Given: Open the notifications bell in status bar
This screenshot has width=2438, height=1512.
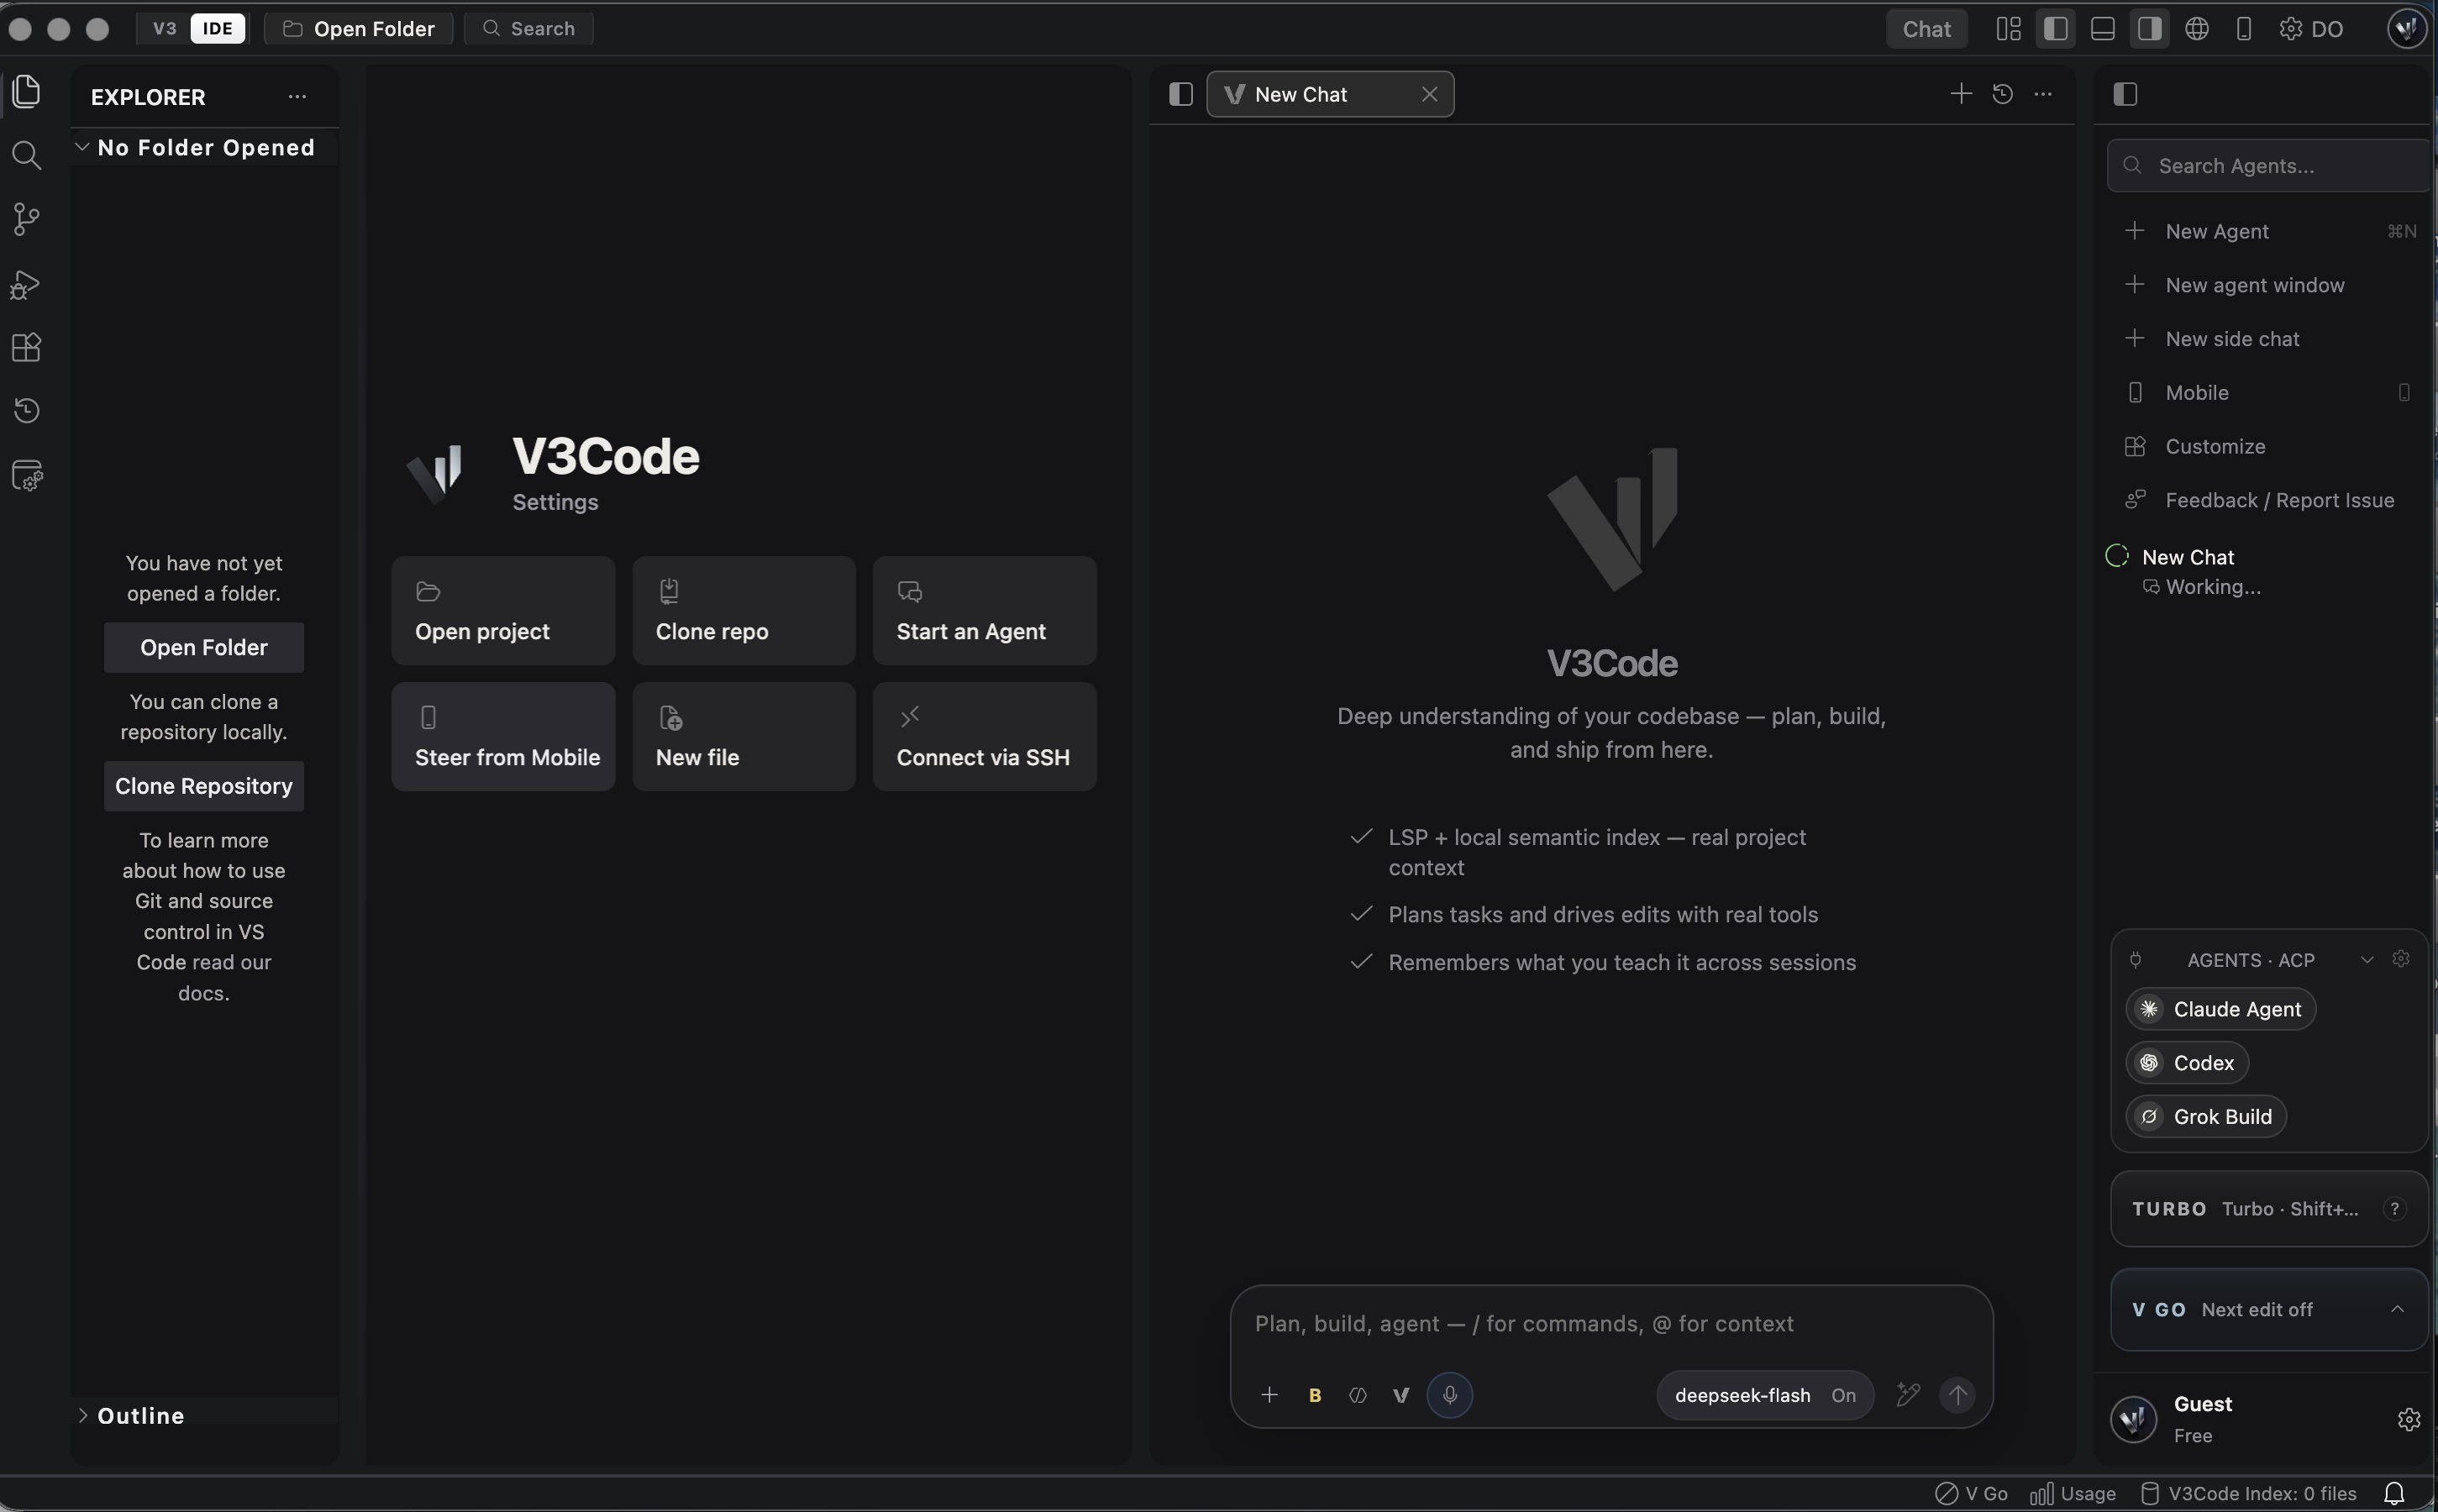Looking at the screenshot, I should [2394, 1493].
